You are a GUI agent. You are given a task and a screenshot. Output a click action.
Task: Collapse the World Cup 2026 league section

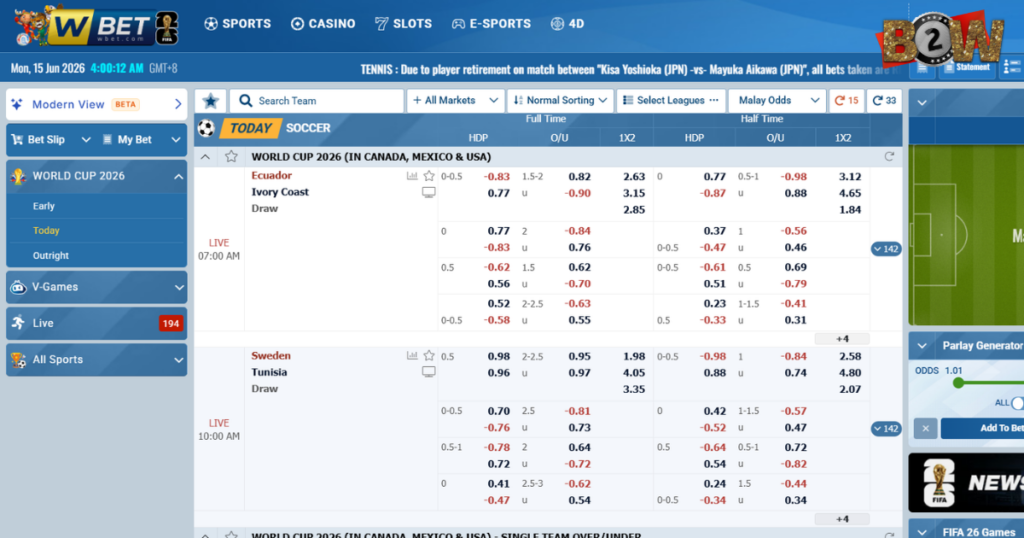coord(205,157)
